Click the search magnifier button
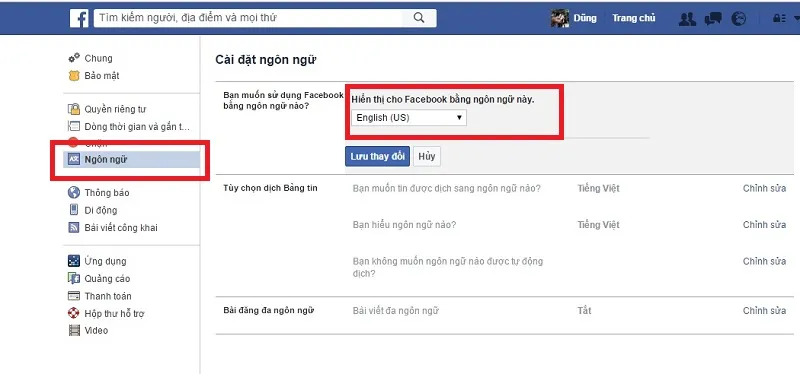Viewport: 800px width, 374px height. coord(419,18)
